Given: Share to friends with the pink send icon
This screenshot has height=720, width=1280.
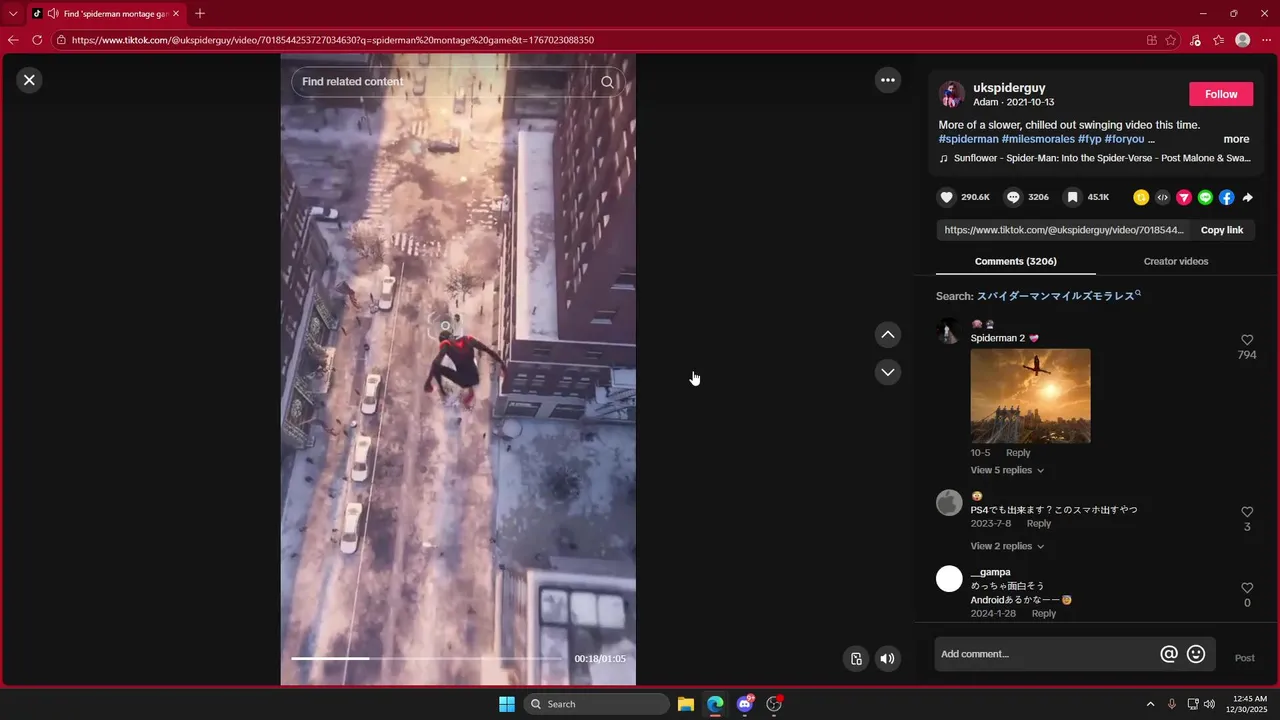Looking at the screenshot, I should point(1184,197).
